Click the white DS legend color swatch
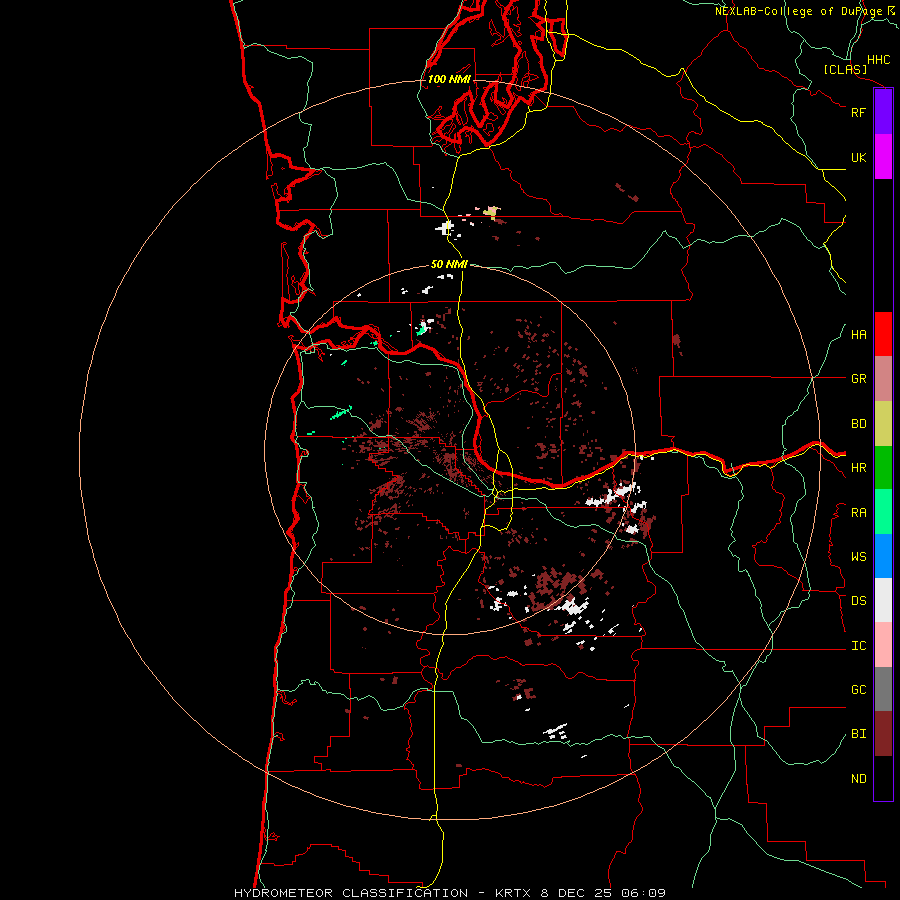 coord(883,600)
